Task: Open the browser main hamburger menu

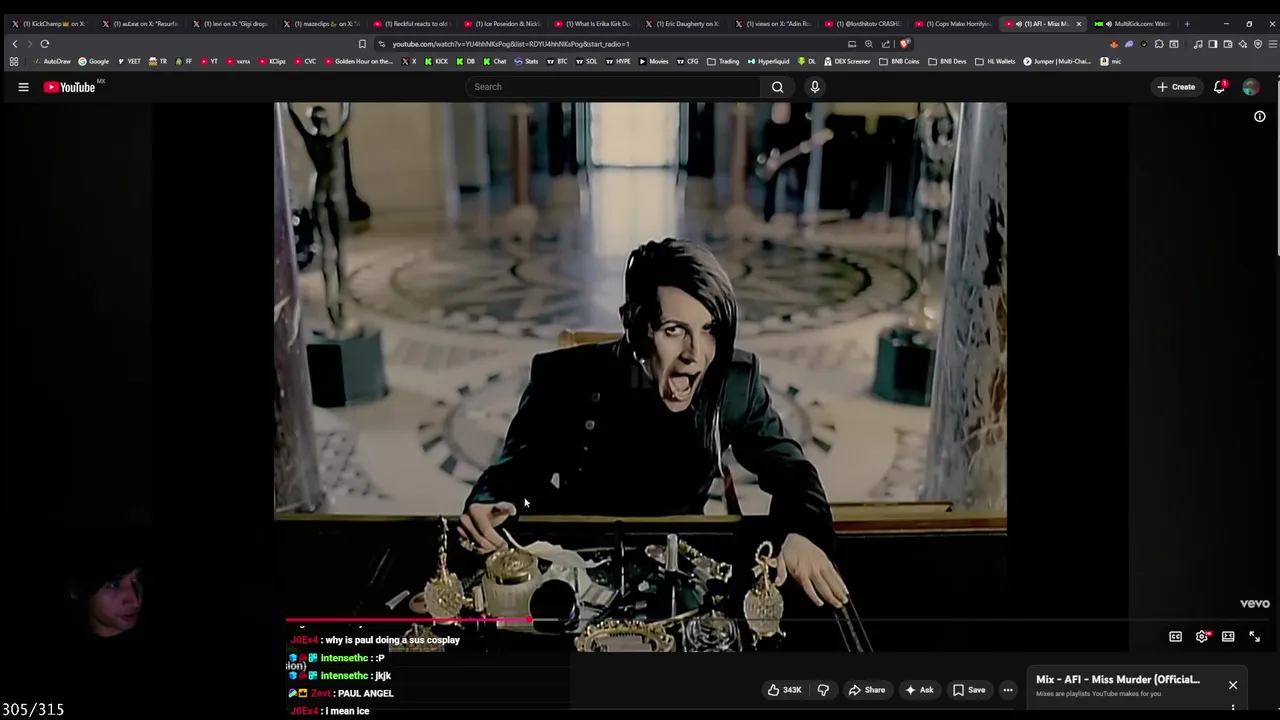Action: tap(1272, 44)
